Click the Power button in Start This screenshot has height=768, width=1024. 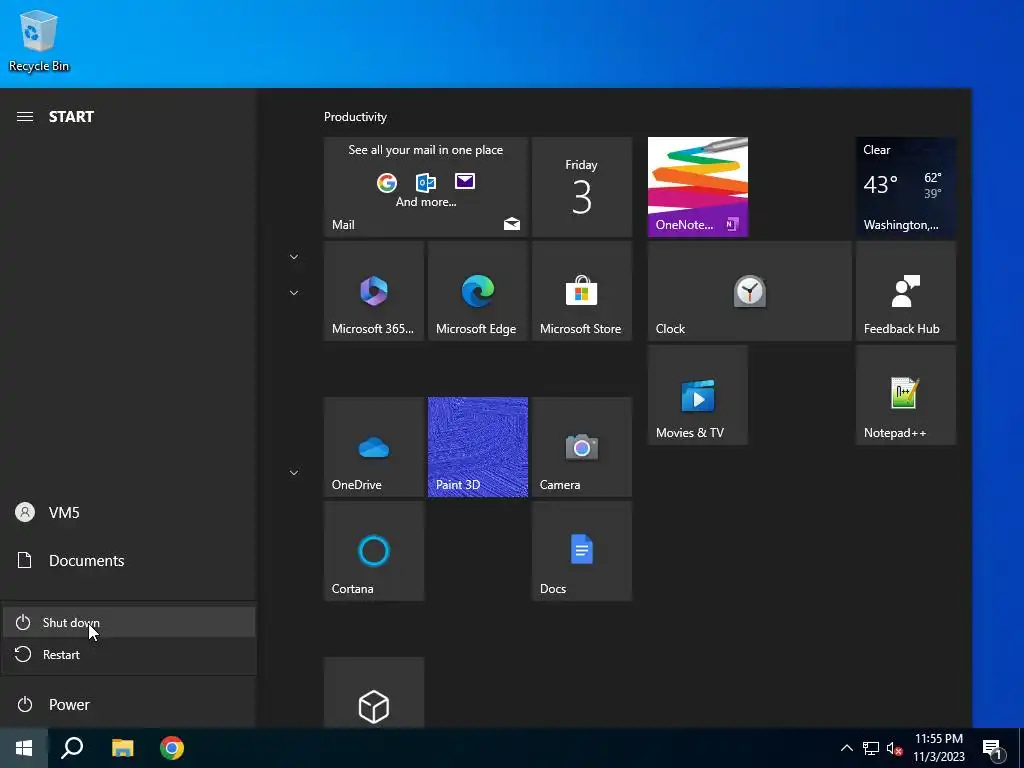click(129, 705)
